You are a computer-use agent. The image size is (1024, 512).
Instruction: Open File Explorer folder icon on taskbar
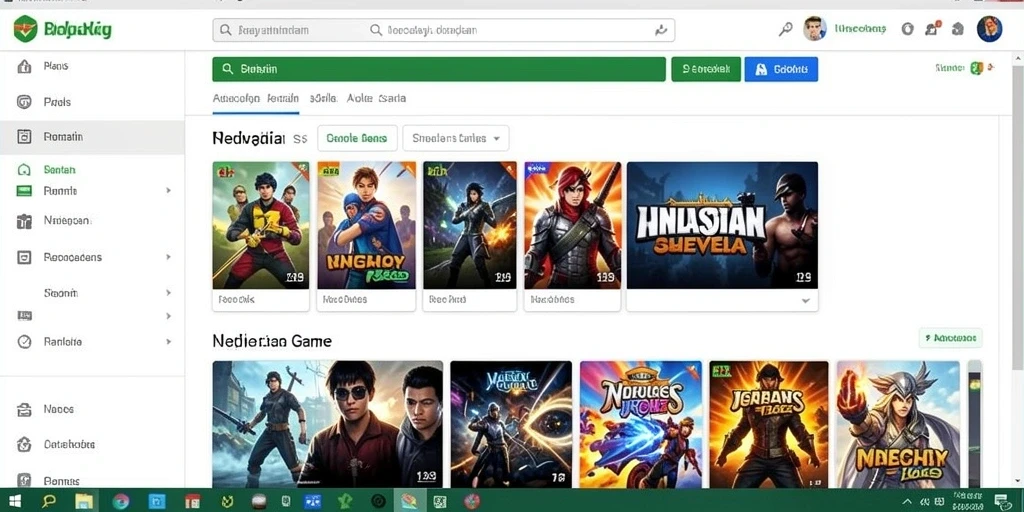(84, 501)
